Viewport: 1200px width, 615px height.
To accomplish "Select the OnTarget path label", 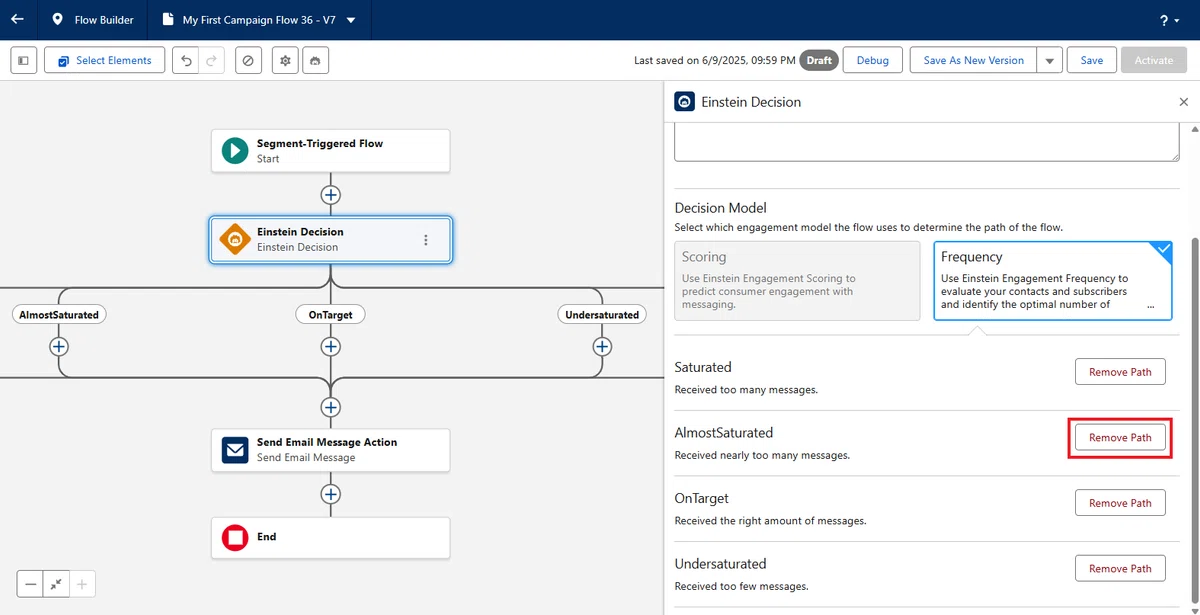I will (x=331, y=315).
